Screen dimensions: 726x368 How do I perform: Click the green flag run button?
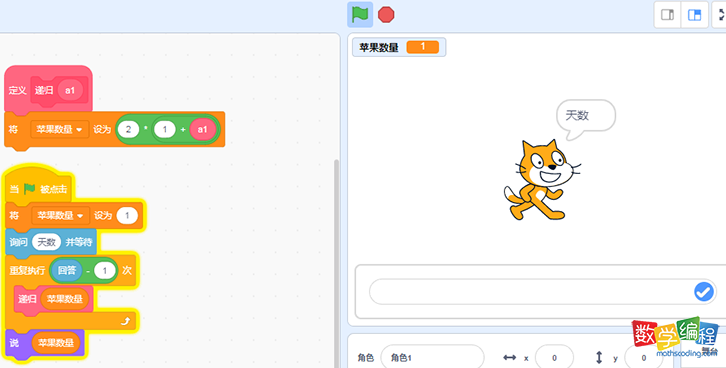[x=360, y=15]
